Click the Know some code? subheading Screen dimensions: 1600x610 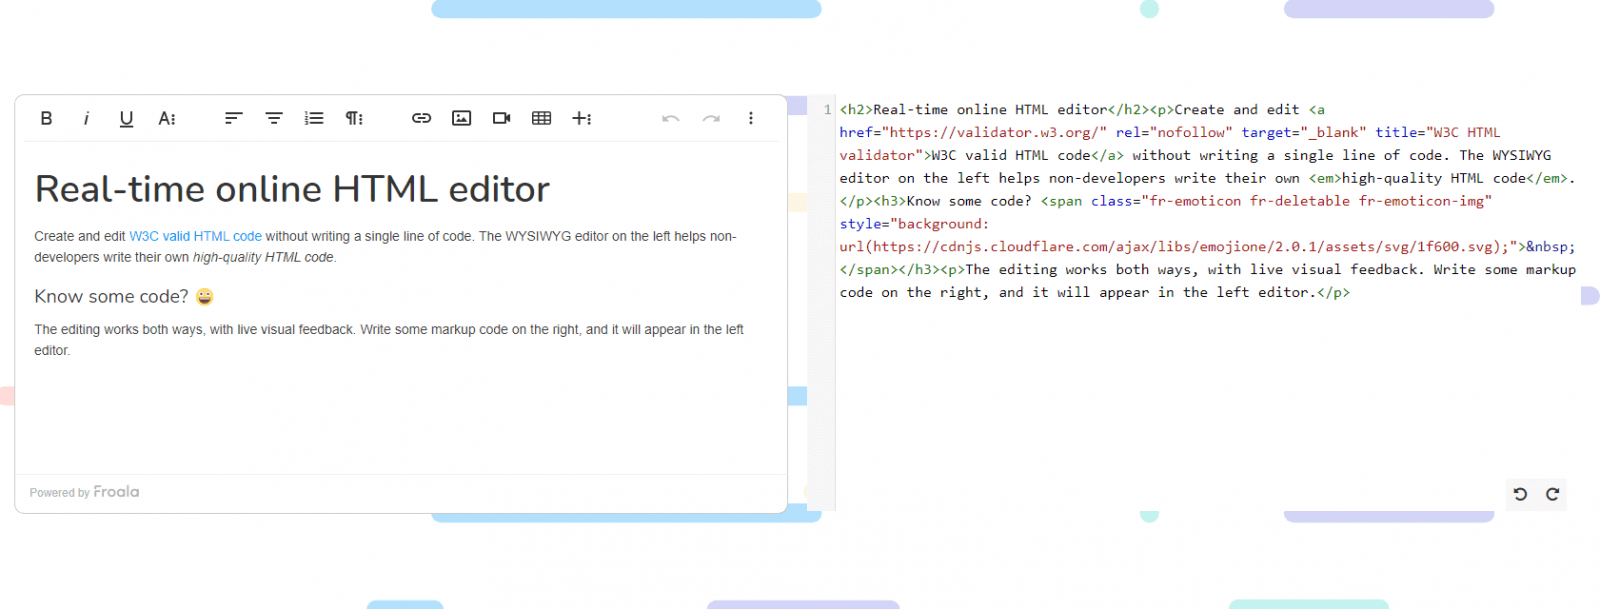click(111, 297)
